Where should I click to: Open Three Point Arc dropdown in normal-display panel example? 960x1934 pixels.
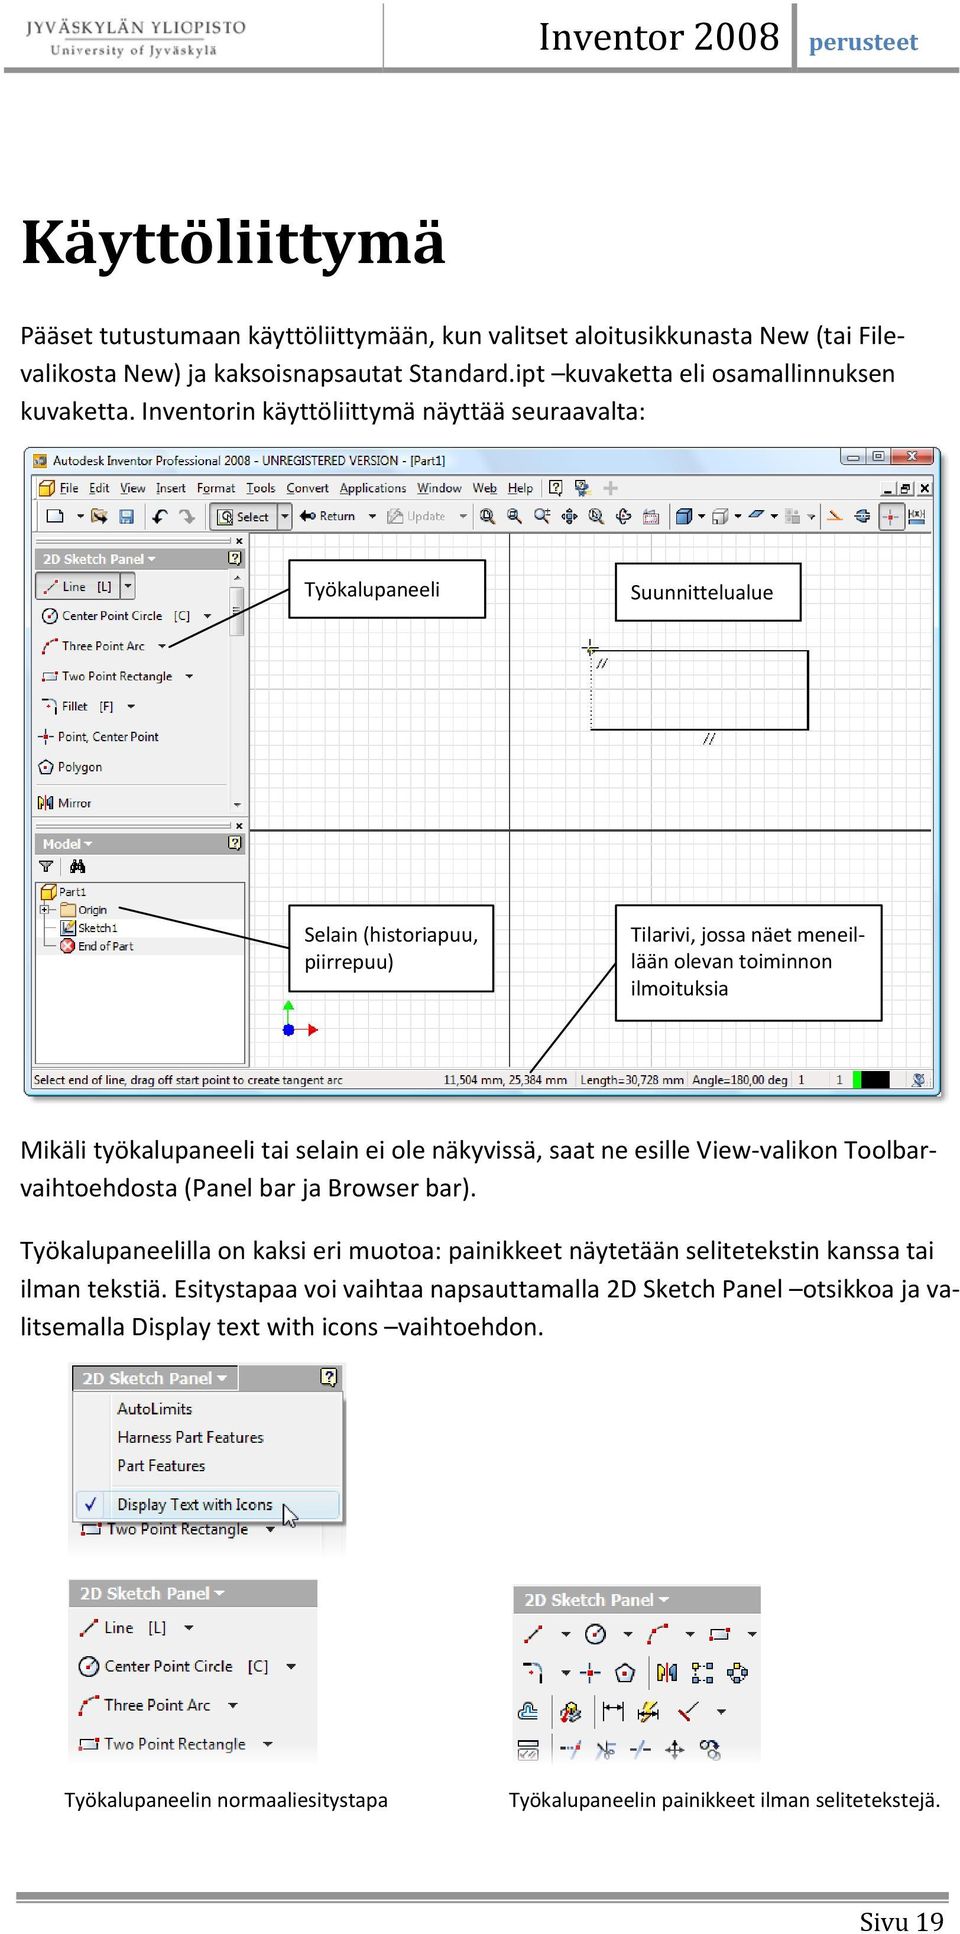[233, 1705]
